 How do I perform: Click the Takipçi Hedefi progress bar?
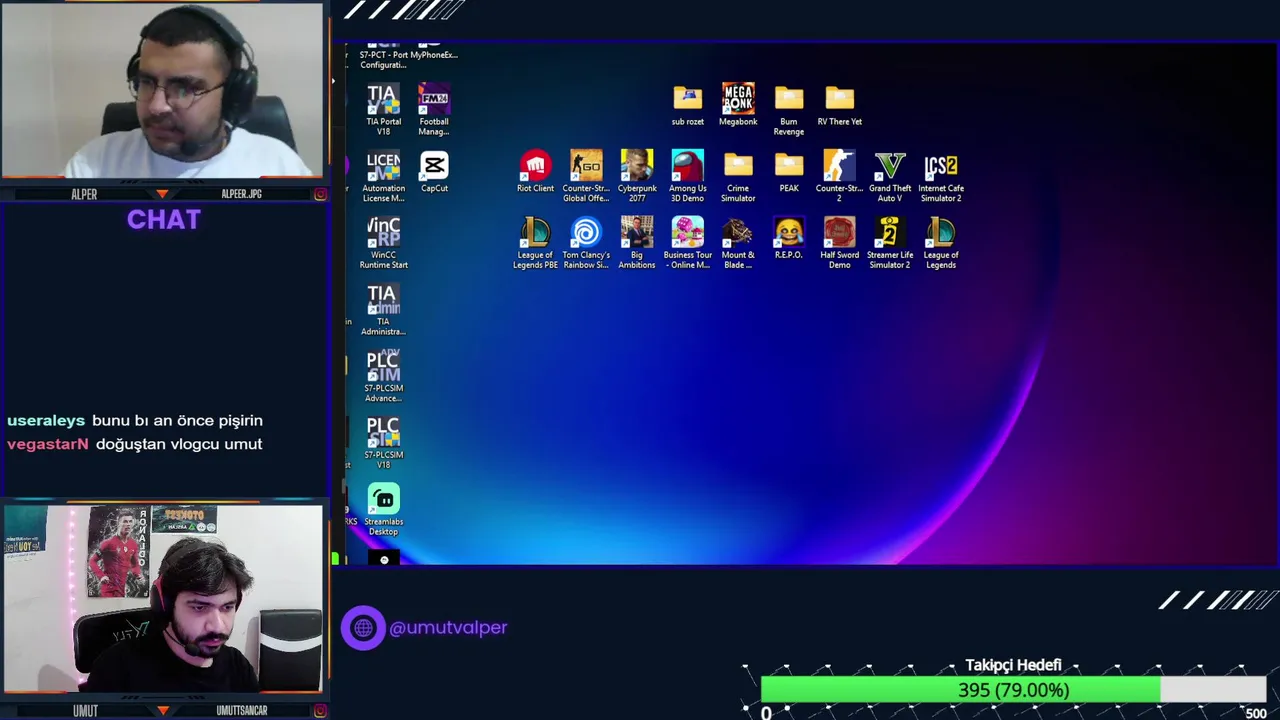1013,690
